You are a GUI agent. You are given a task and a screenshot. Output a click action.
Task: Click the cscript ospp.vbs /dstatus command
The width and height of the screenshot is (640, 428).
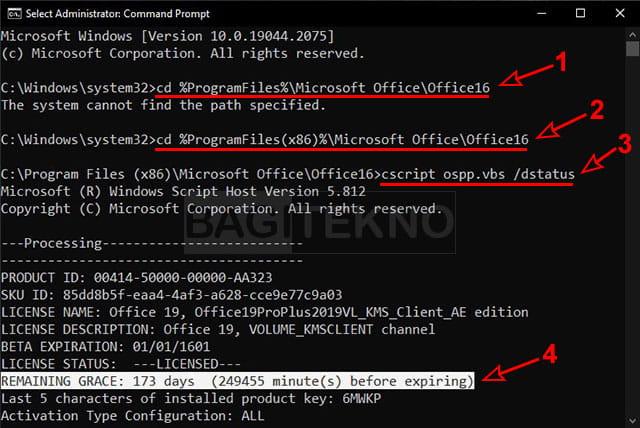coord(477,174)
